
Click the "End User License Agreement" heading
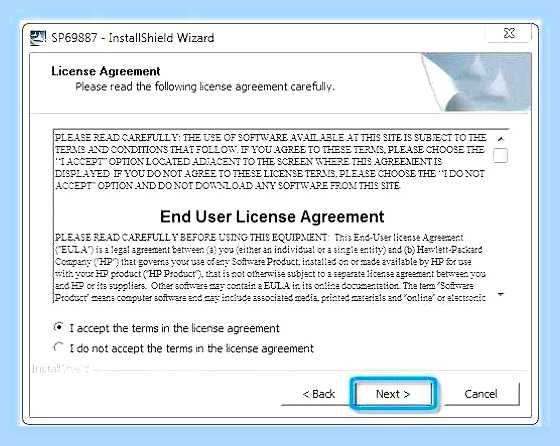coord(272,216)
